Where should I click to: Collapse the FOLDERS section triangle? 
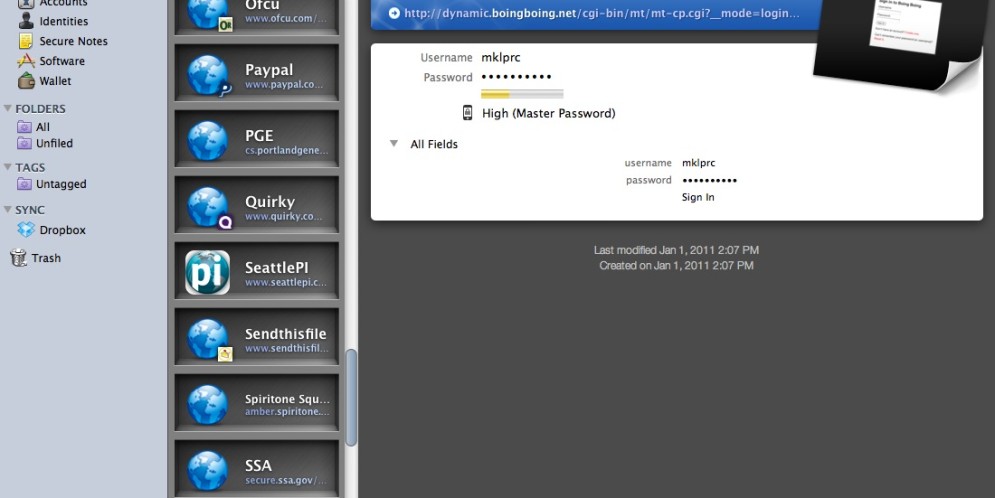pos(8,109)
